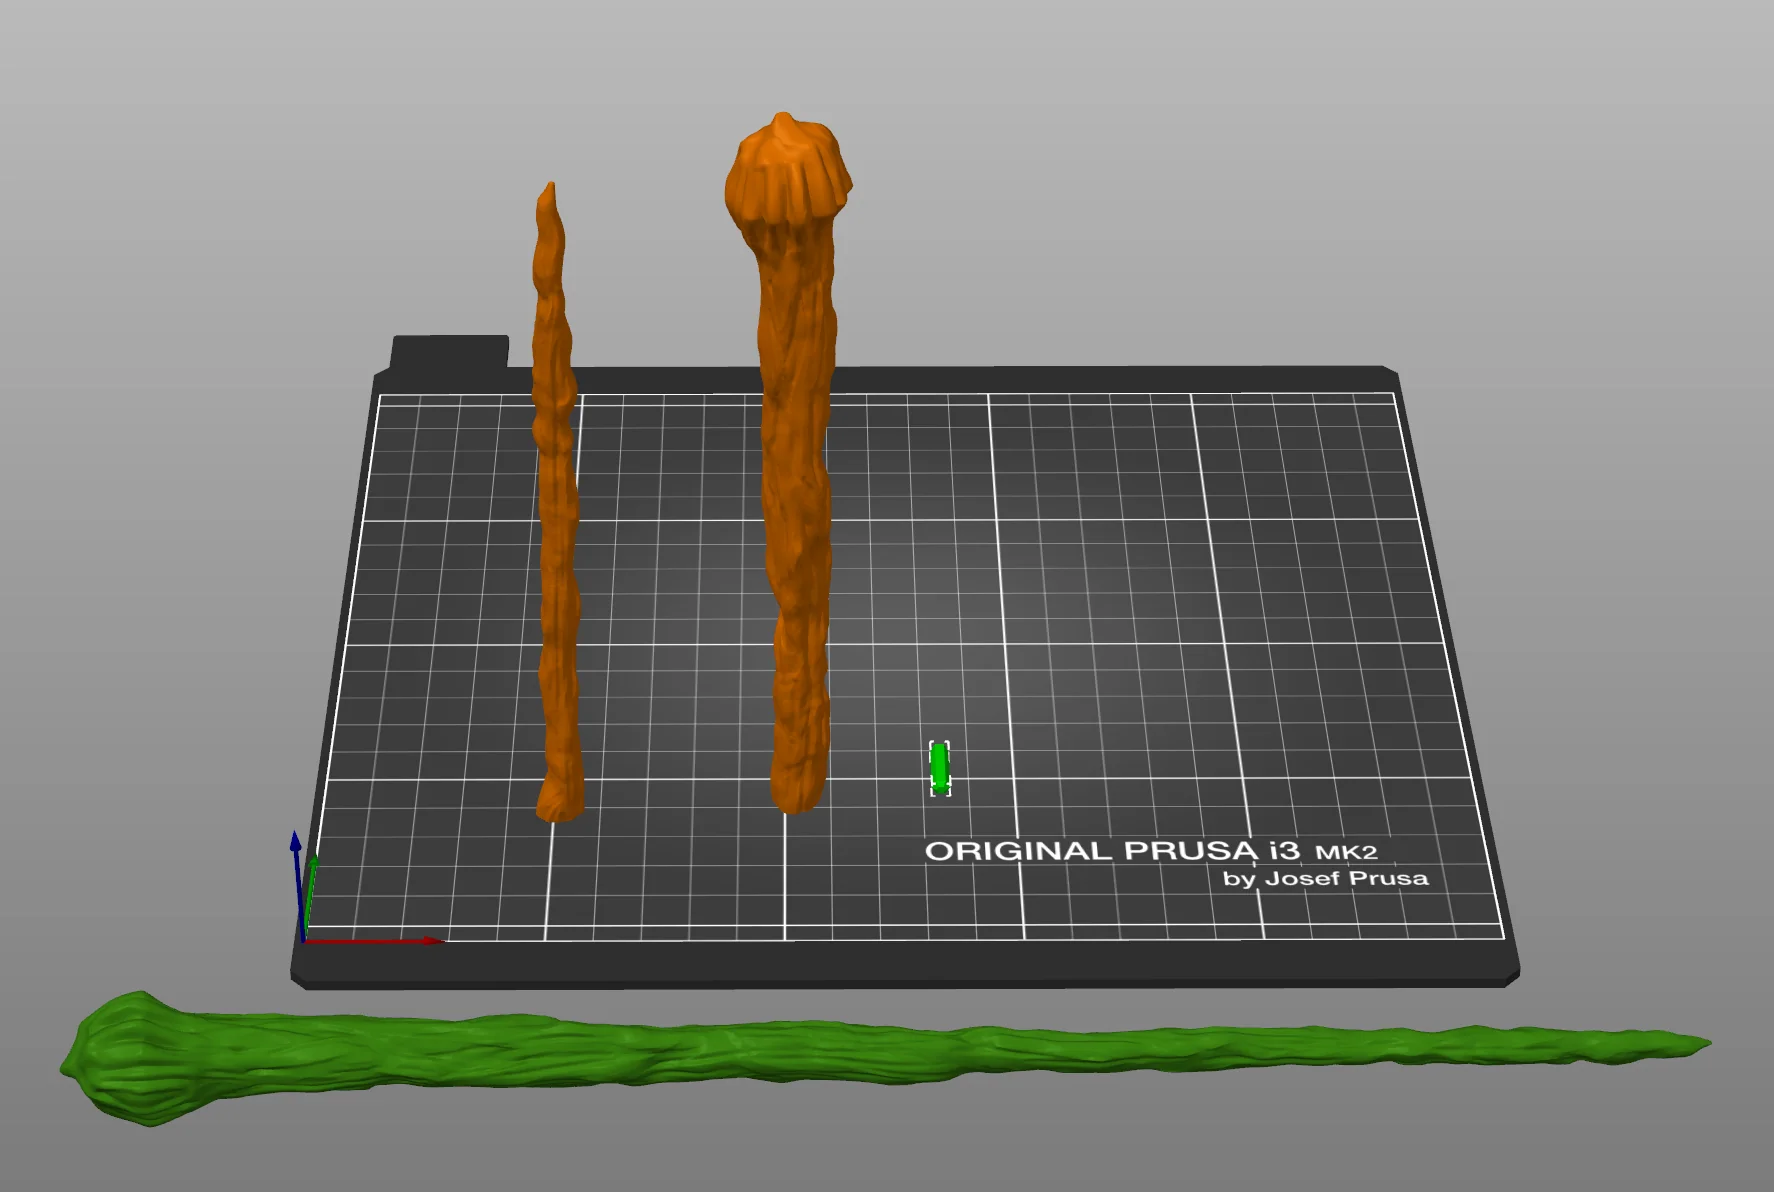Click the knobbed top of thick orange wand

tap(788, 170)
